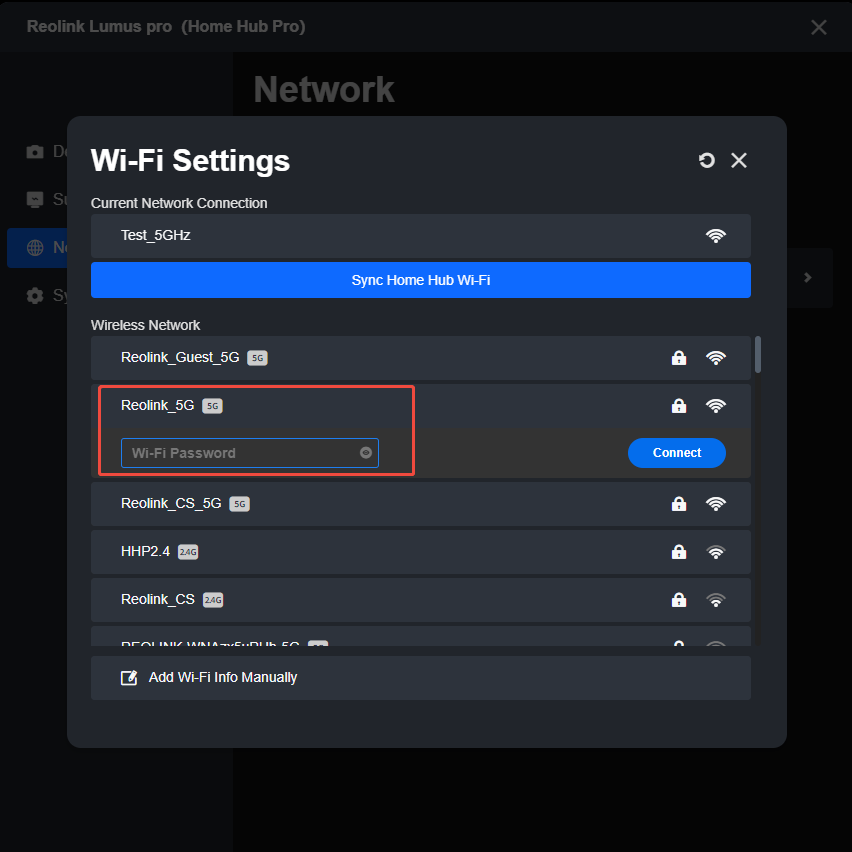Image resolution: width=852 pixels, height=852 pixels.
Task: Open Network tab in background sidebar
Action: [x=38, y=248]
